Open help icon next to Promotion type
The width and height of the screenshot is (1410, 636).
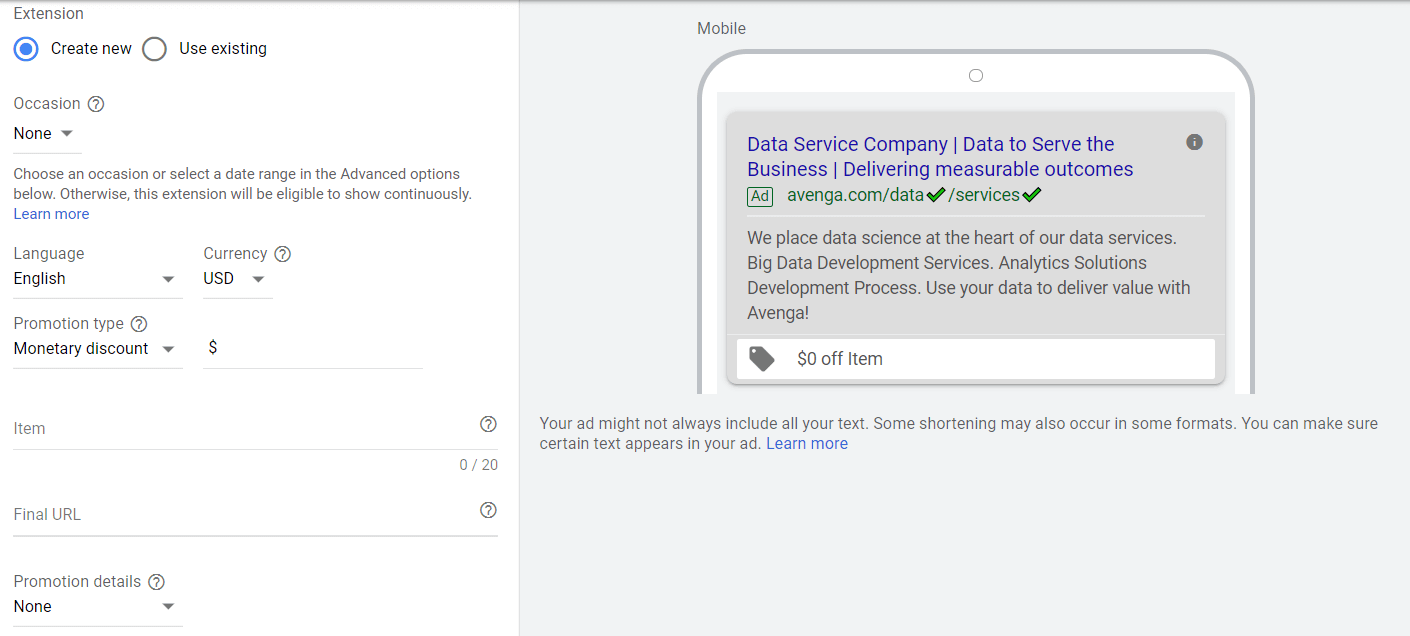pyautogui.click(x=139, y=324)
